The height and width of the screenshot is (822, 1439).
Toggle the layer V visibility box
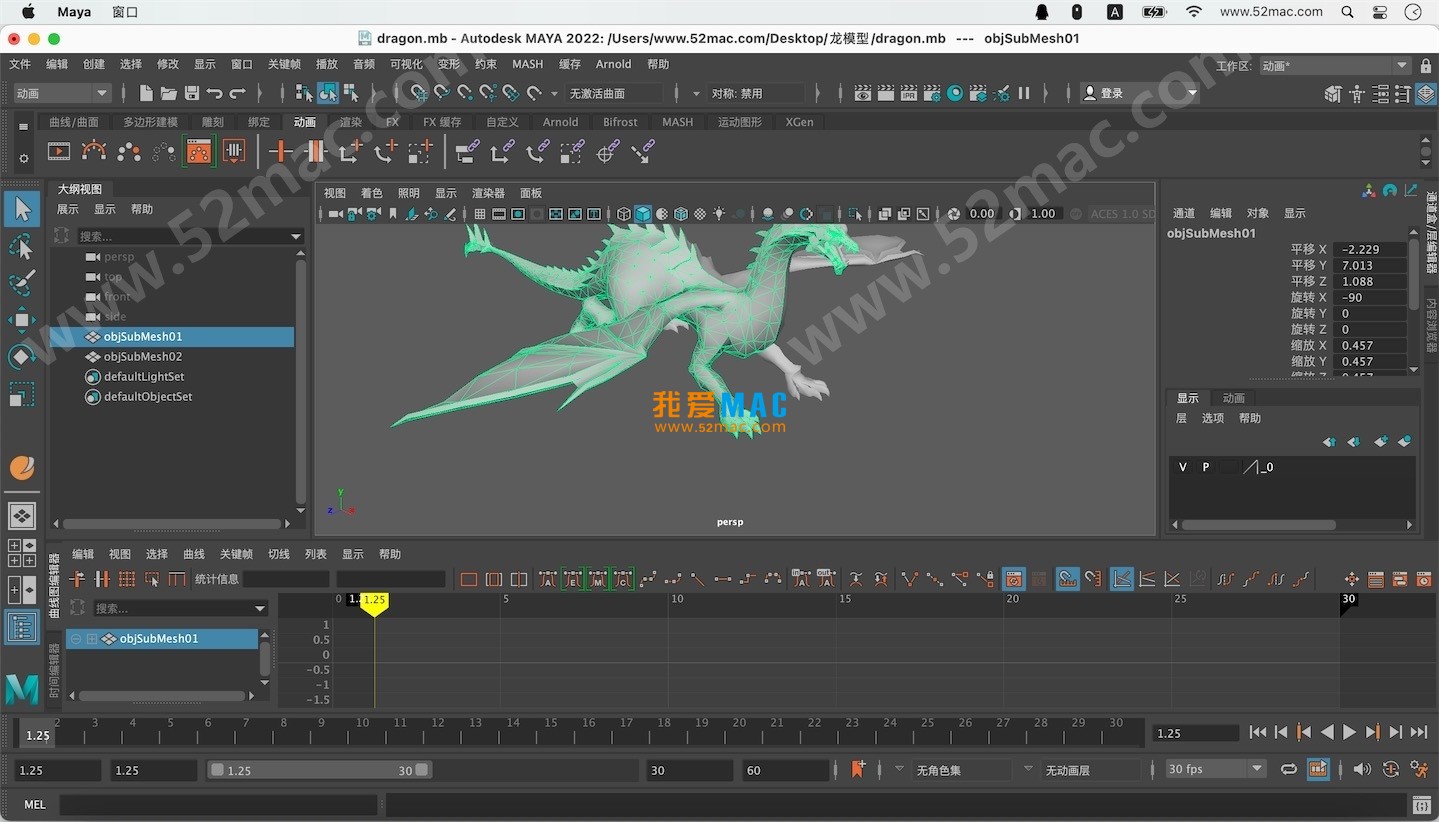point(1183,467)
